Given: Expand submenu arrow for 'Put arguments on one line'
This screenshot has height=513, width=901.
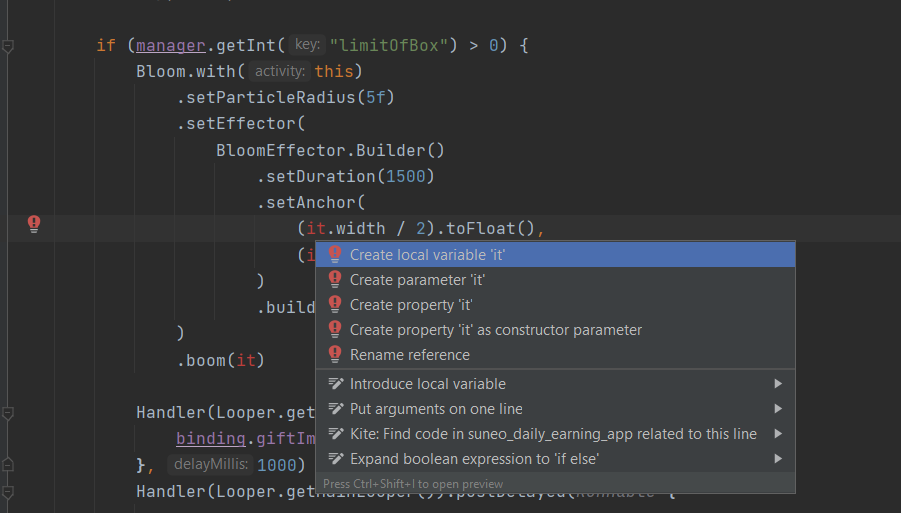Looking at the screenshot, I should [x=778, y=409].
